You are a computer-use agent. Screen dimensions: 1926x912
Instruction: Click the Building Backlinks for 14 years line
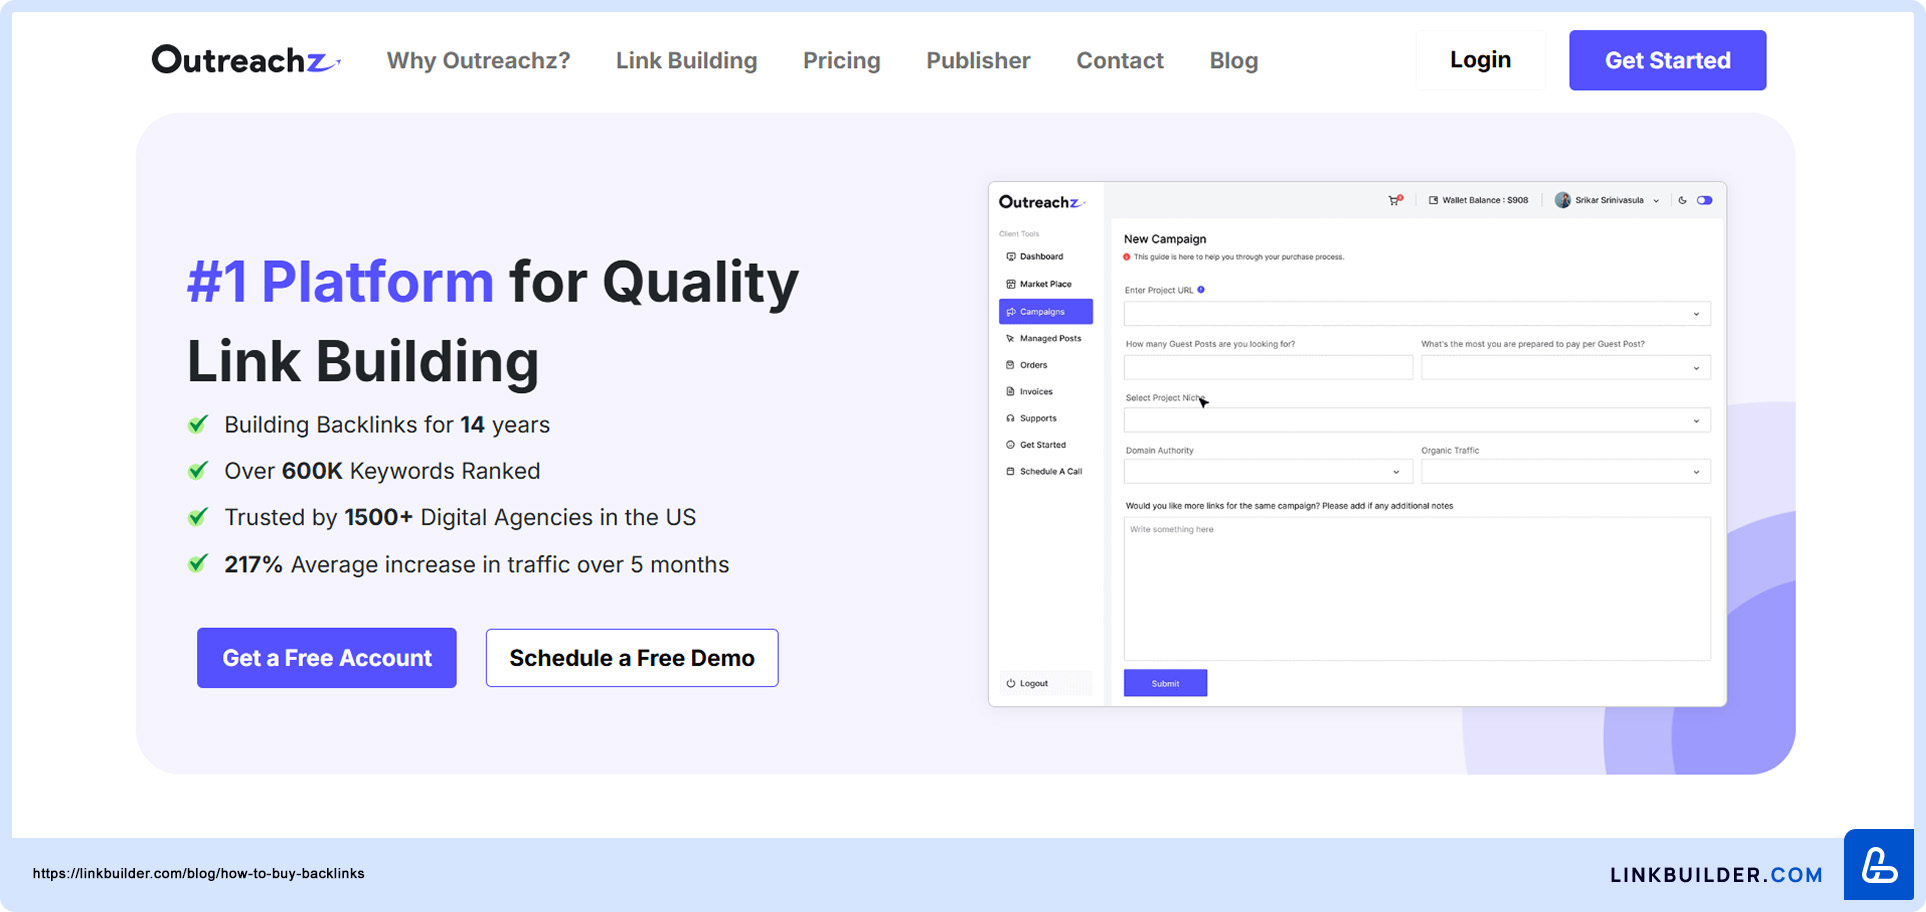[387, 425]
